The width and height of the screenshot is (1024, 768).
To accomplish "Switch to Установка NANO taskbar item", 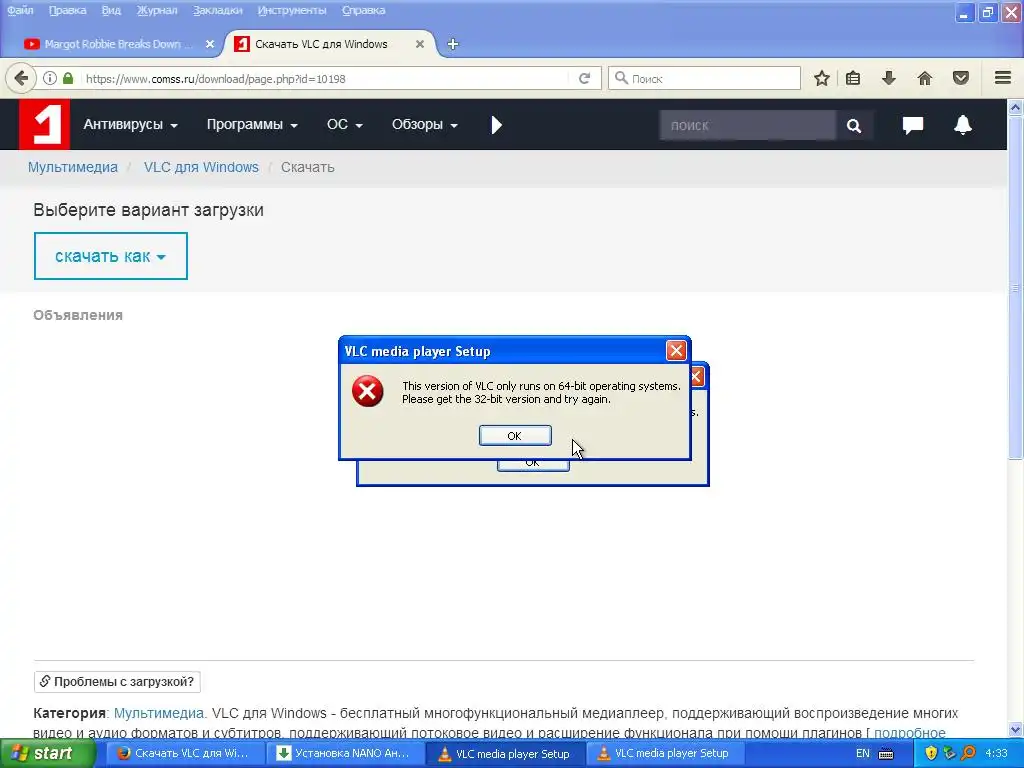I will (345, 754).
